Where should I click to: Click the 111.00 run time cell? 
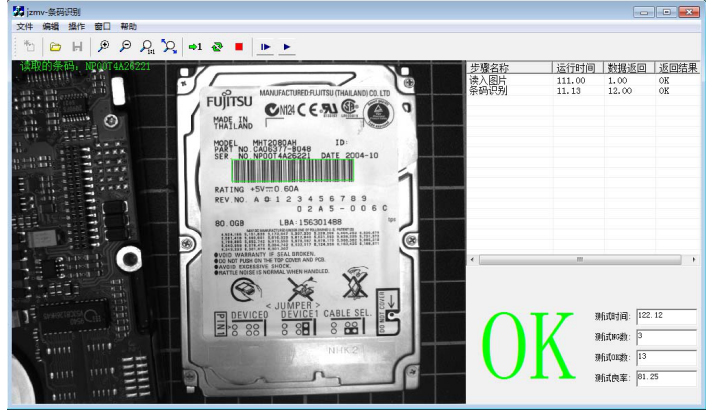click(571, 81)
